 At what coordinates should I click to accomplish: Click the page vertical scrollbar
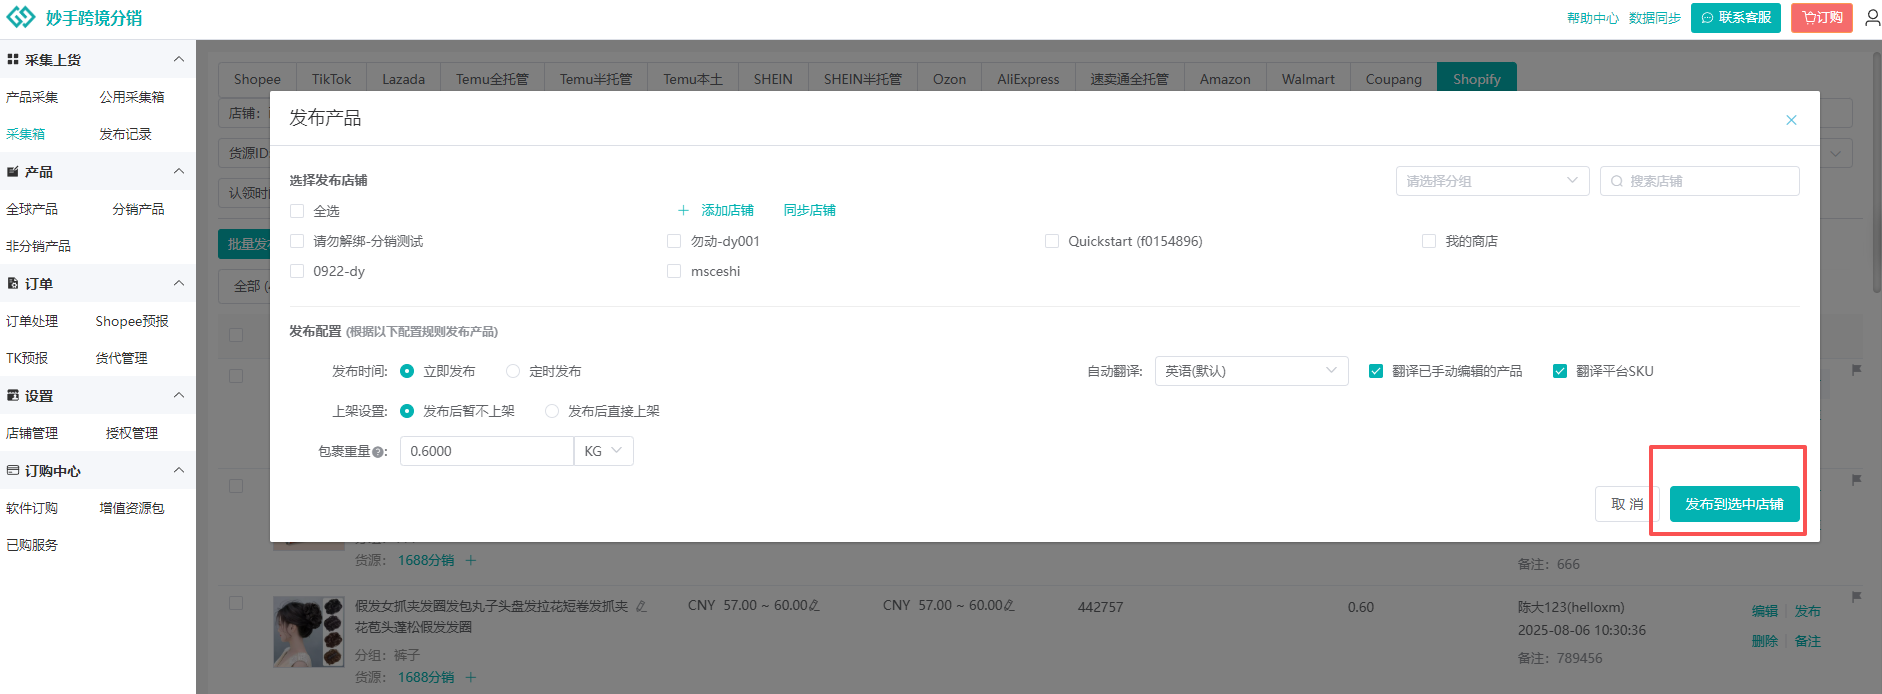tap(1876, 172)
